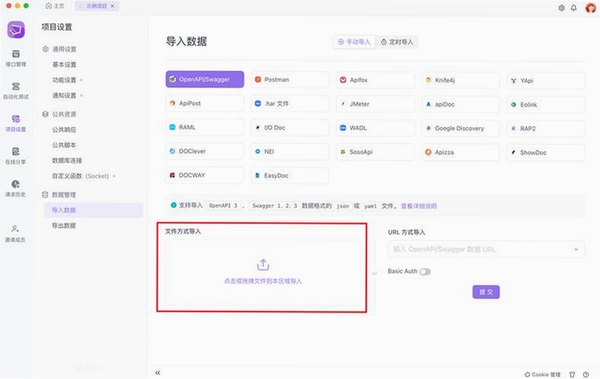Click the shirt theme icon
The image size is (600, 379).
(x=572, y=374)
